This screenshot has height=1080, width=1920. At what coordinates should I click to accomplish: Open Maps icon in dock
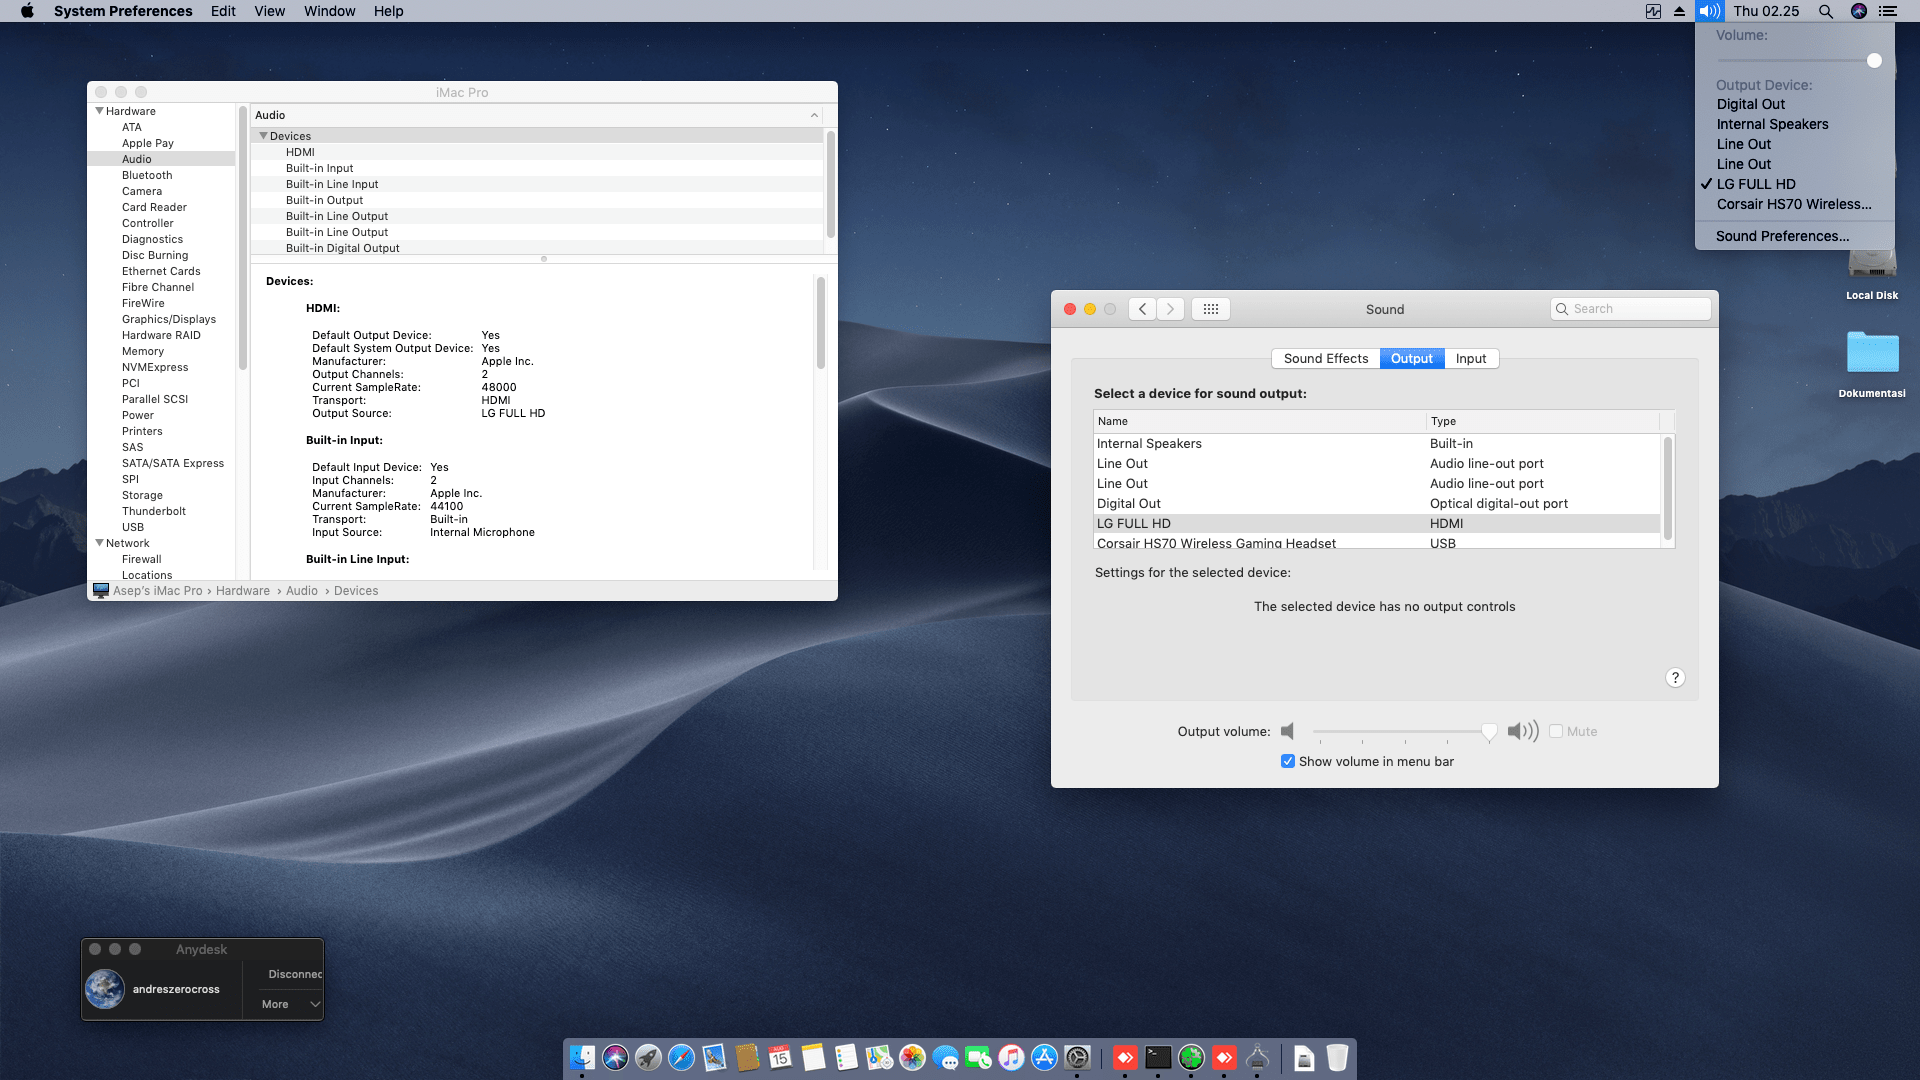tap(879, 1058)
